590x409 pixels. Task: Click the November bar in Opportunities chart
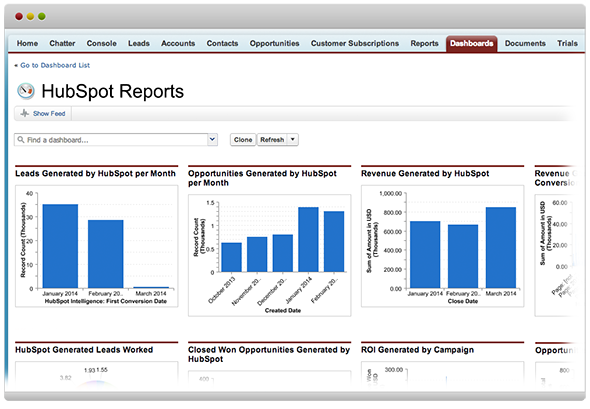[257, 254]
